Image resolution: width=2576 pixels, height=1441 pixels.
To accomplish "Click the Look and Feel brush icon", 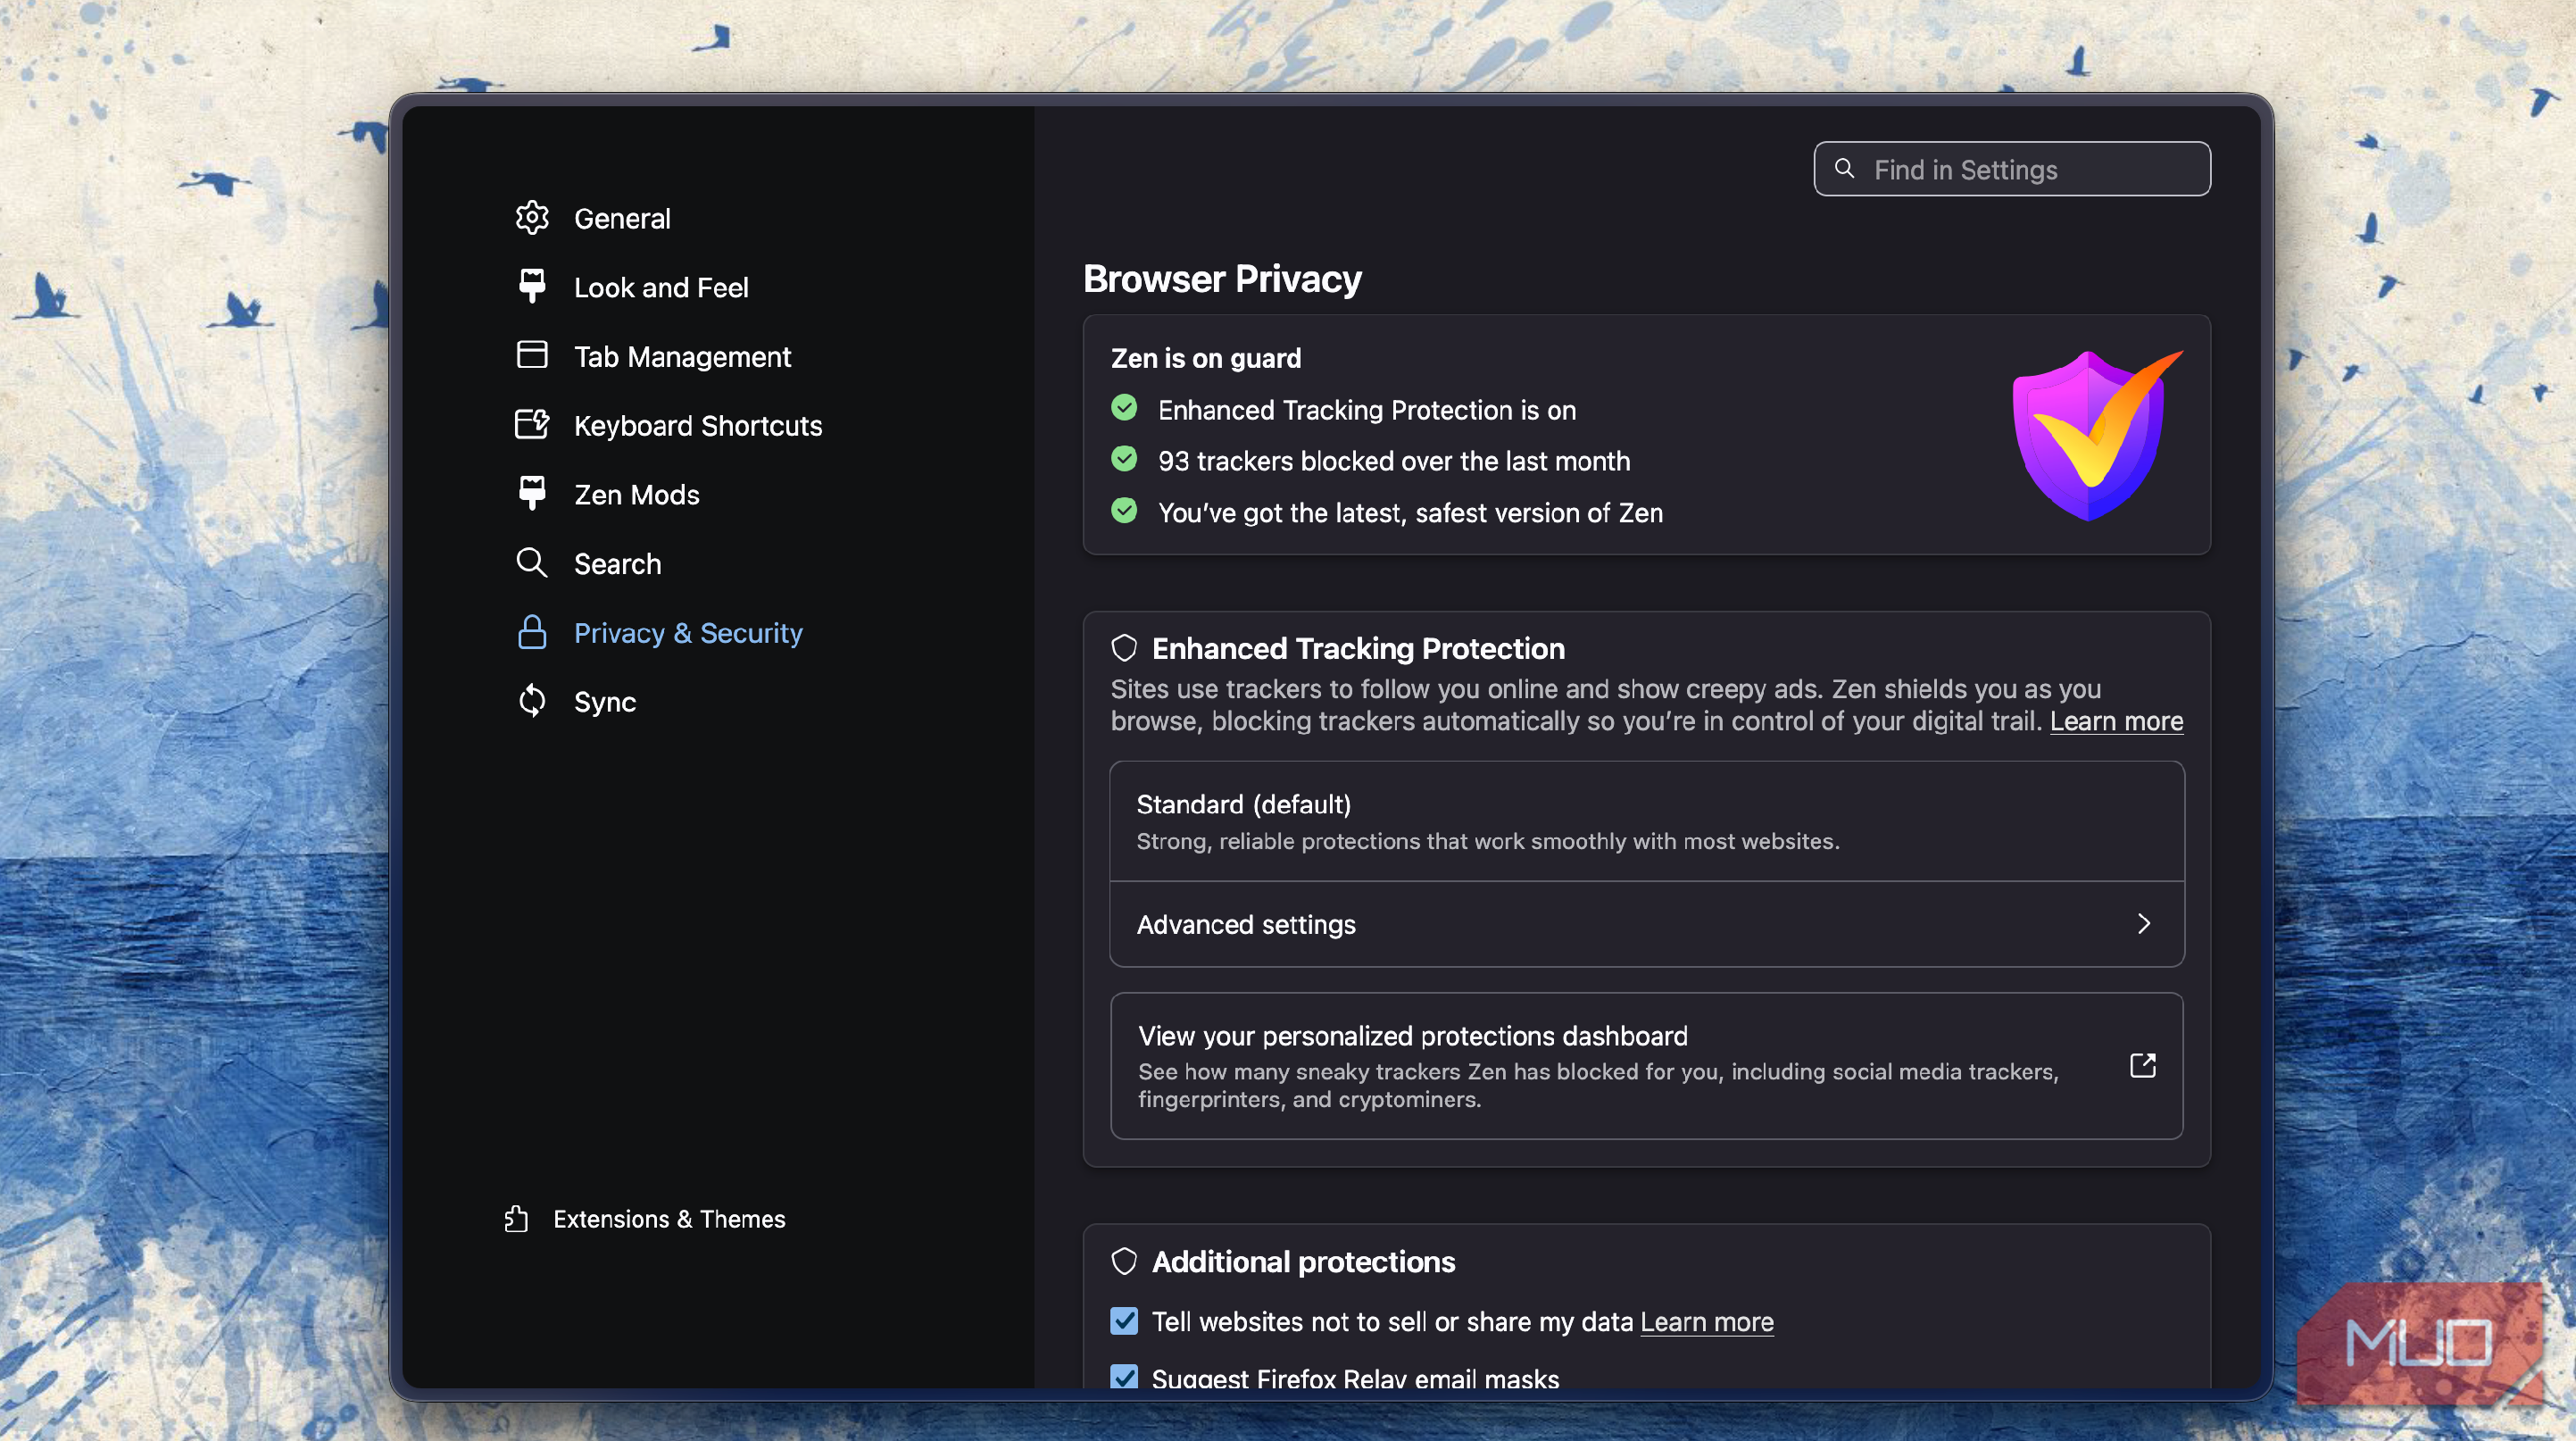I will 532,286.
